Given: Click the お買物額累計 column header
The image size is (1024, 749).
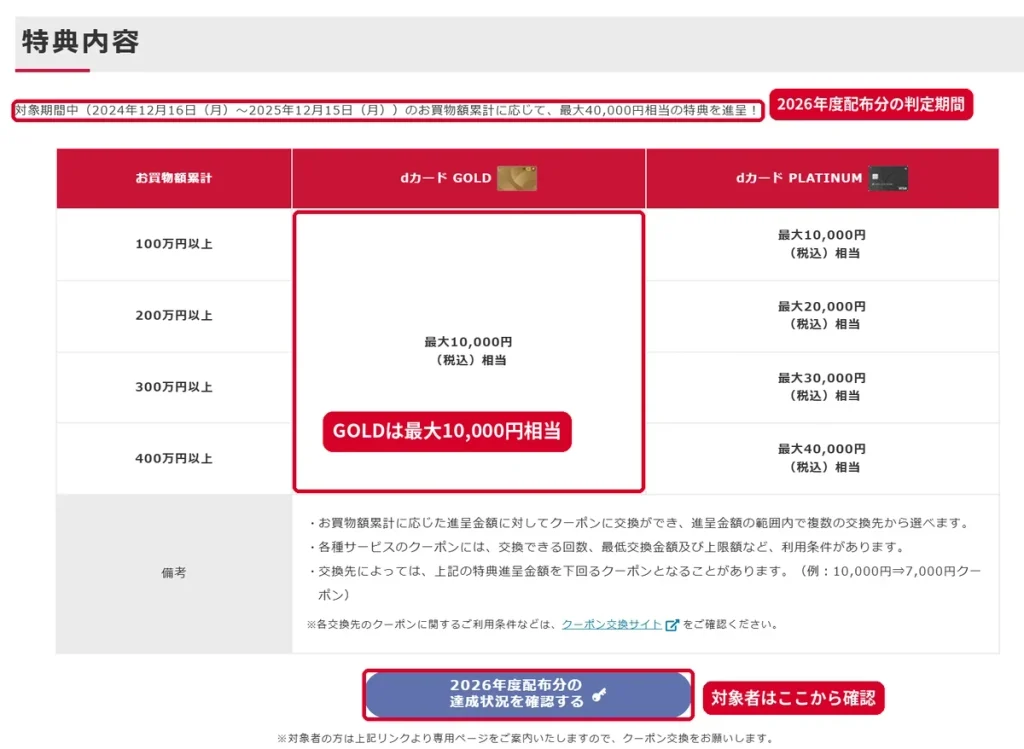Looking at the screenshot, I should [174, 178].
